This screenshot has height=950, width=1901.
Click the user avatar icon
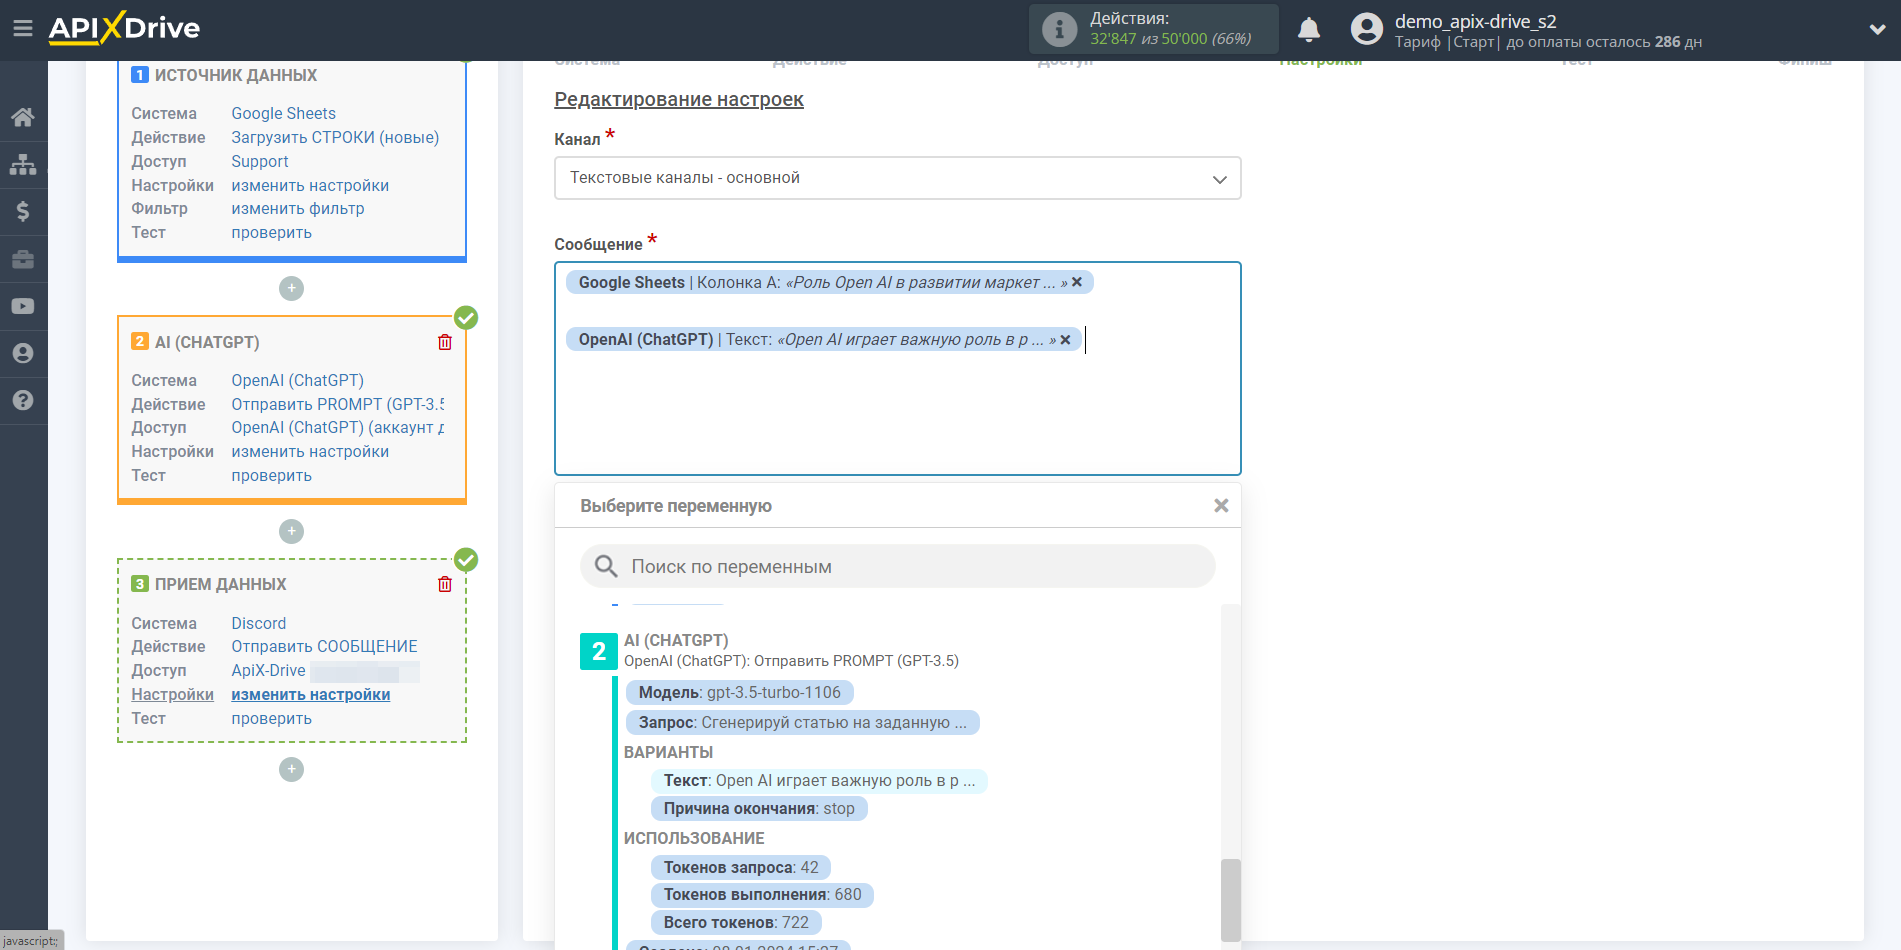coord(1366,29)
